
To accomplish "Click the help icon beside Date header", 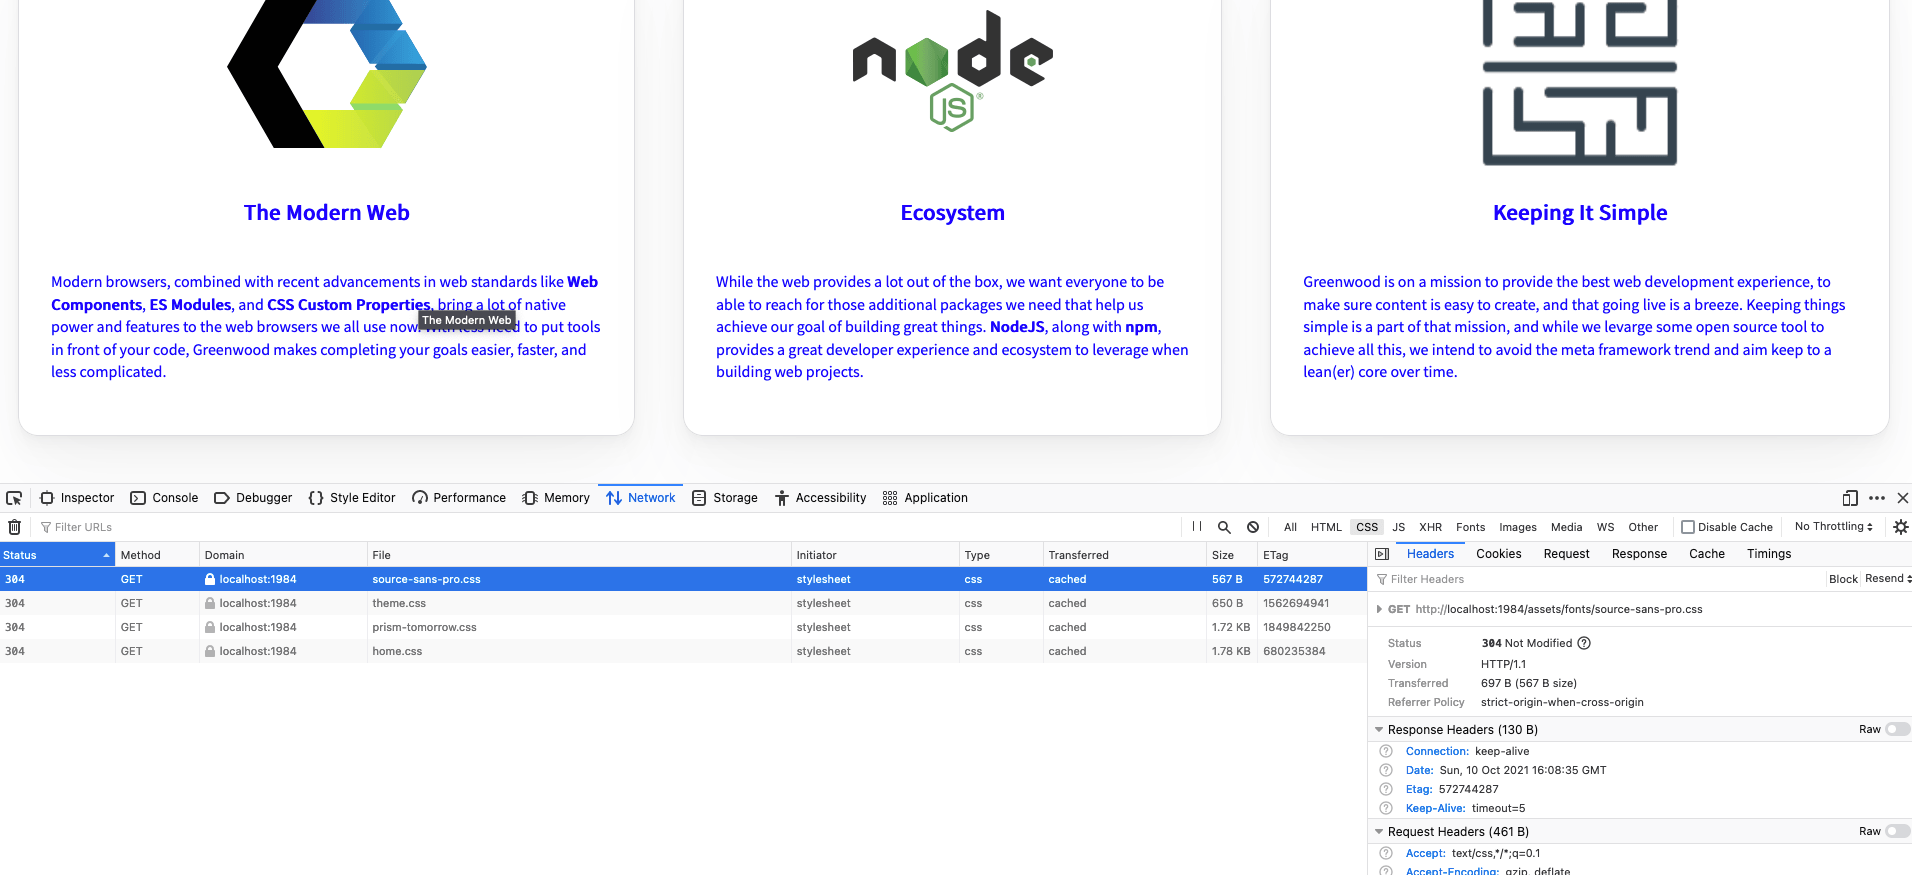I will [x=1386, y=770].
